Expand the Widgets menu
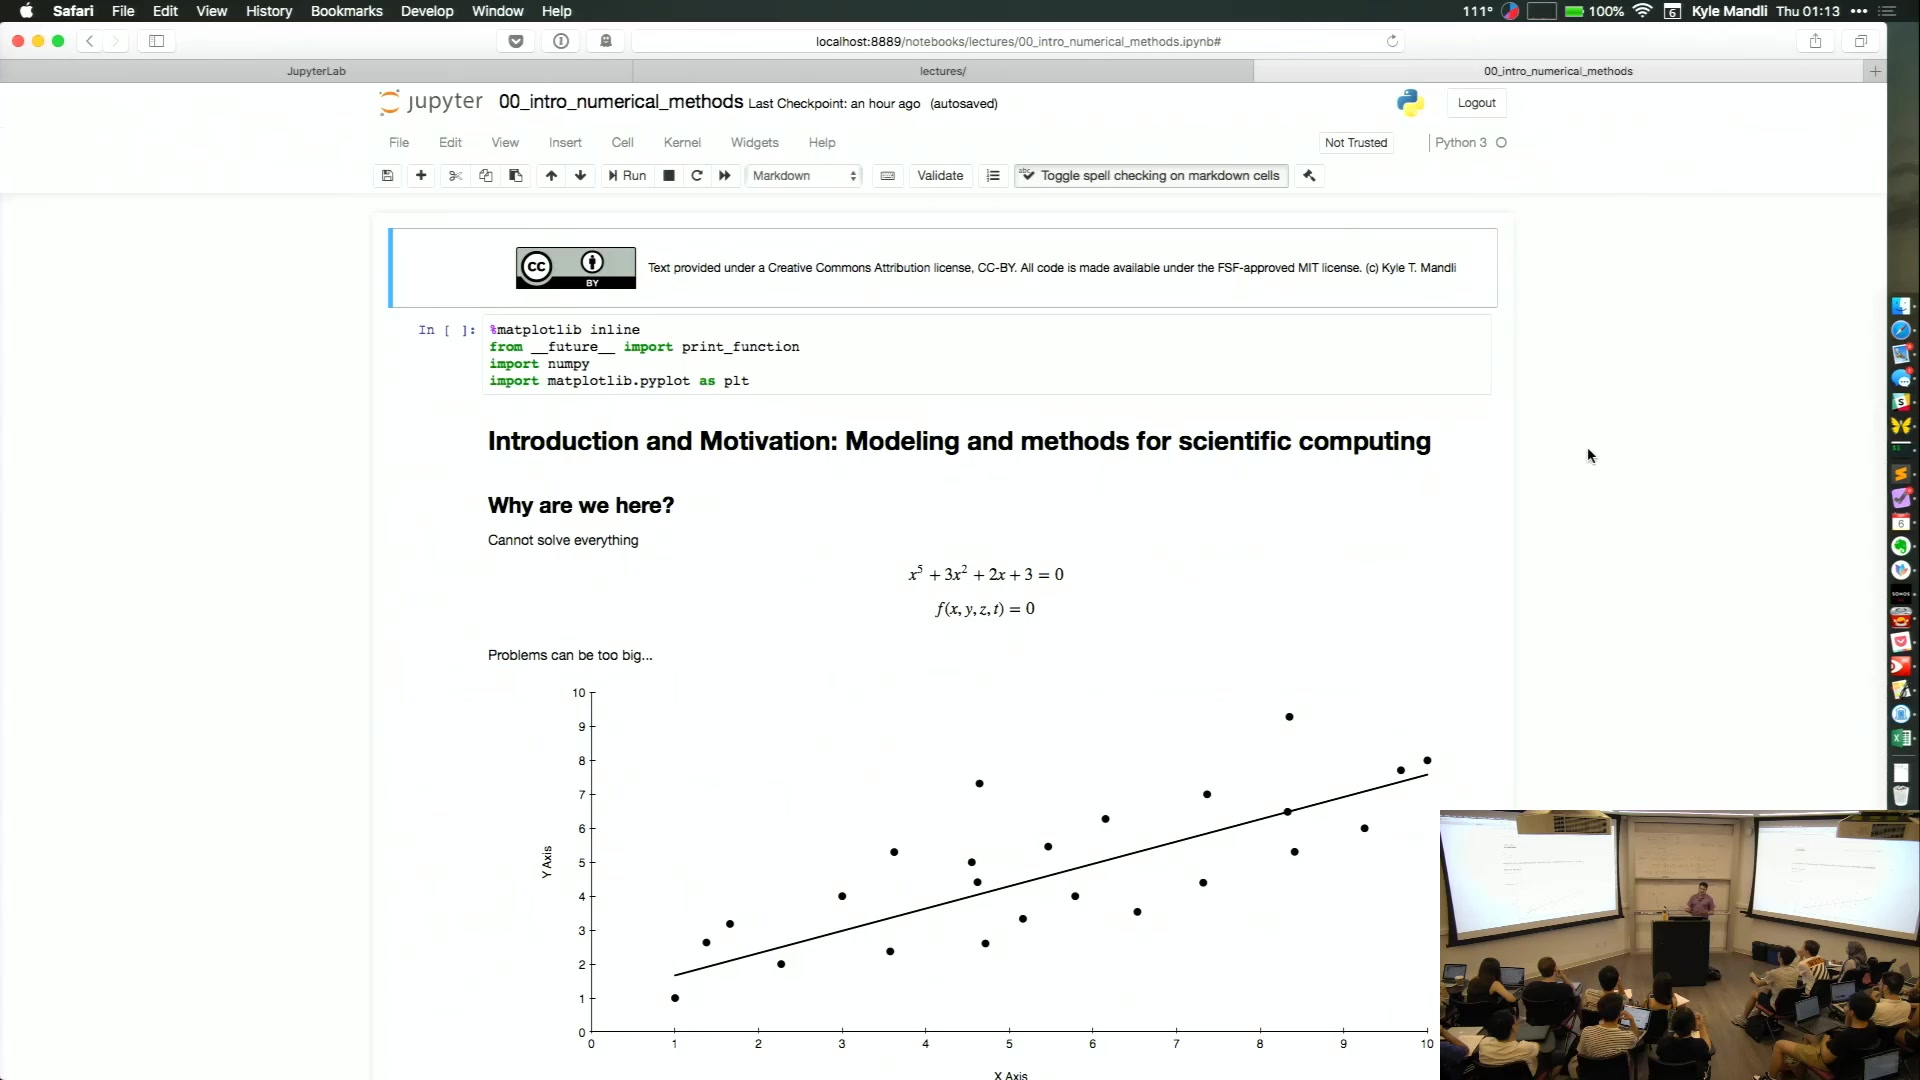The image size is (1920, 1080). tap(754, 141)
